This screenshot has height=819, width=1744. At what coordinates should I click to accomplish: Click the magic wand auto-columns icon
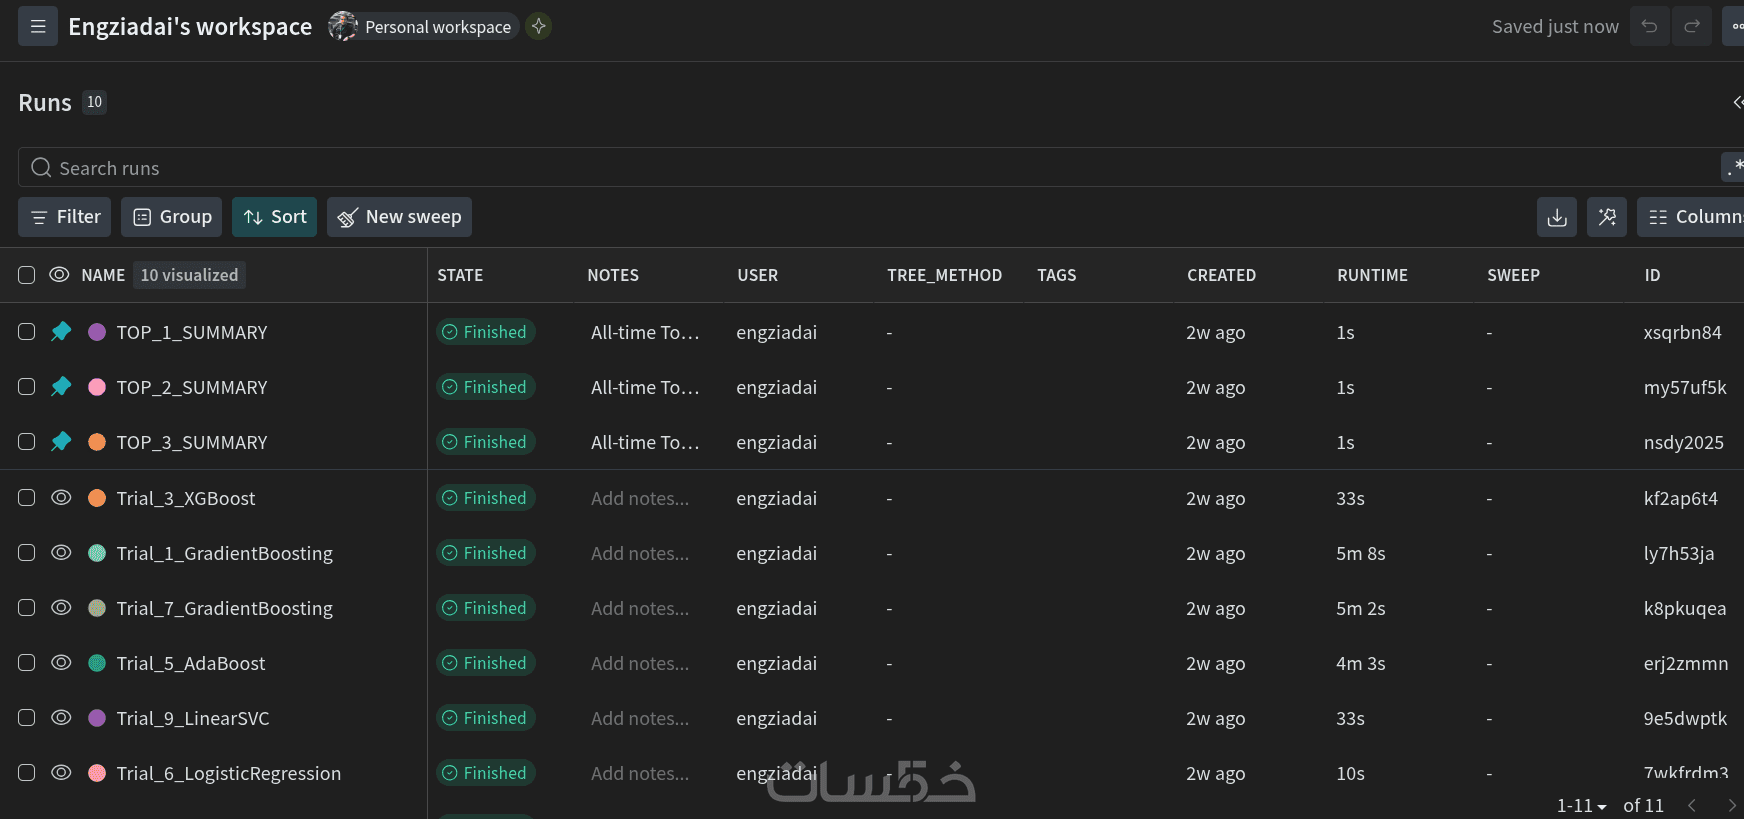tap(1607, 217)
